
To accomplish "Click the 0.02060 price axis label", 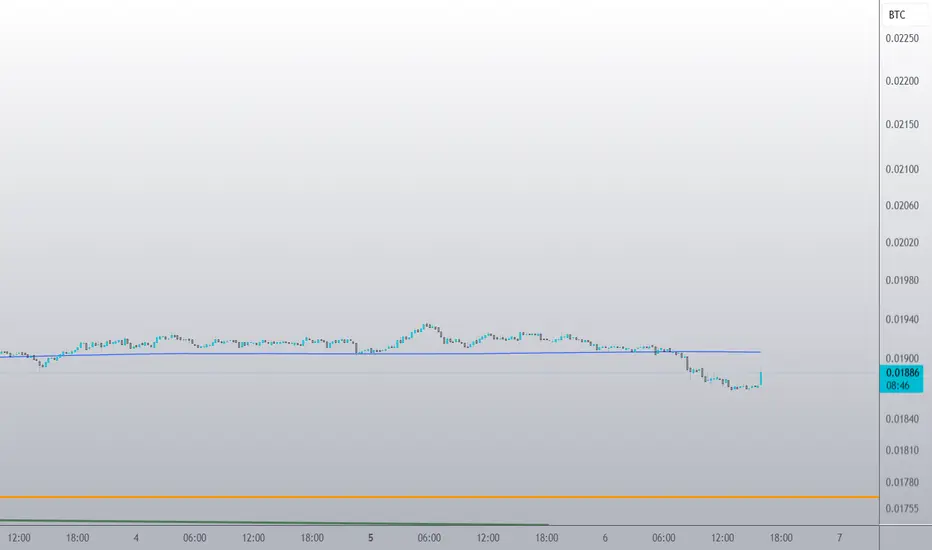I will pyautogui.click(x=902, y=206).
